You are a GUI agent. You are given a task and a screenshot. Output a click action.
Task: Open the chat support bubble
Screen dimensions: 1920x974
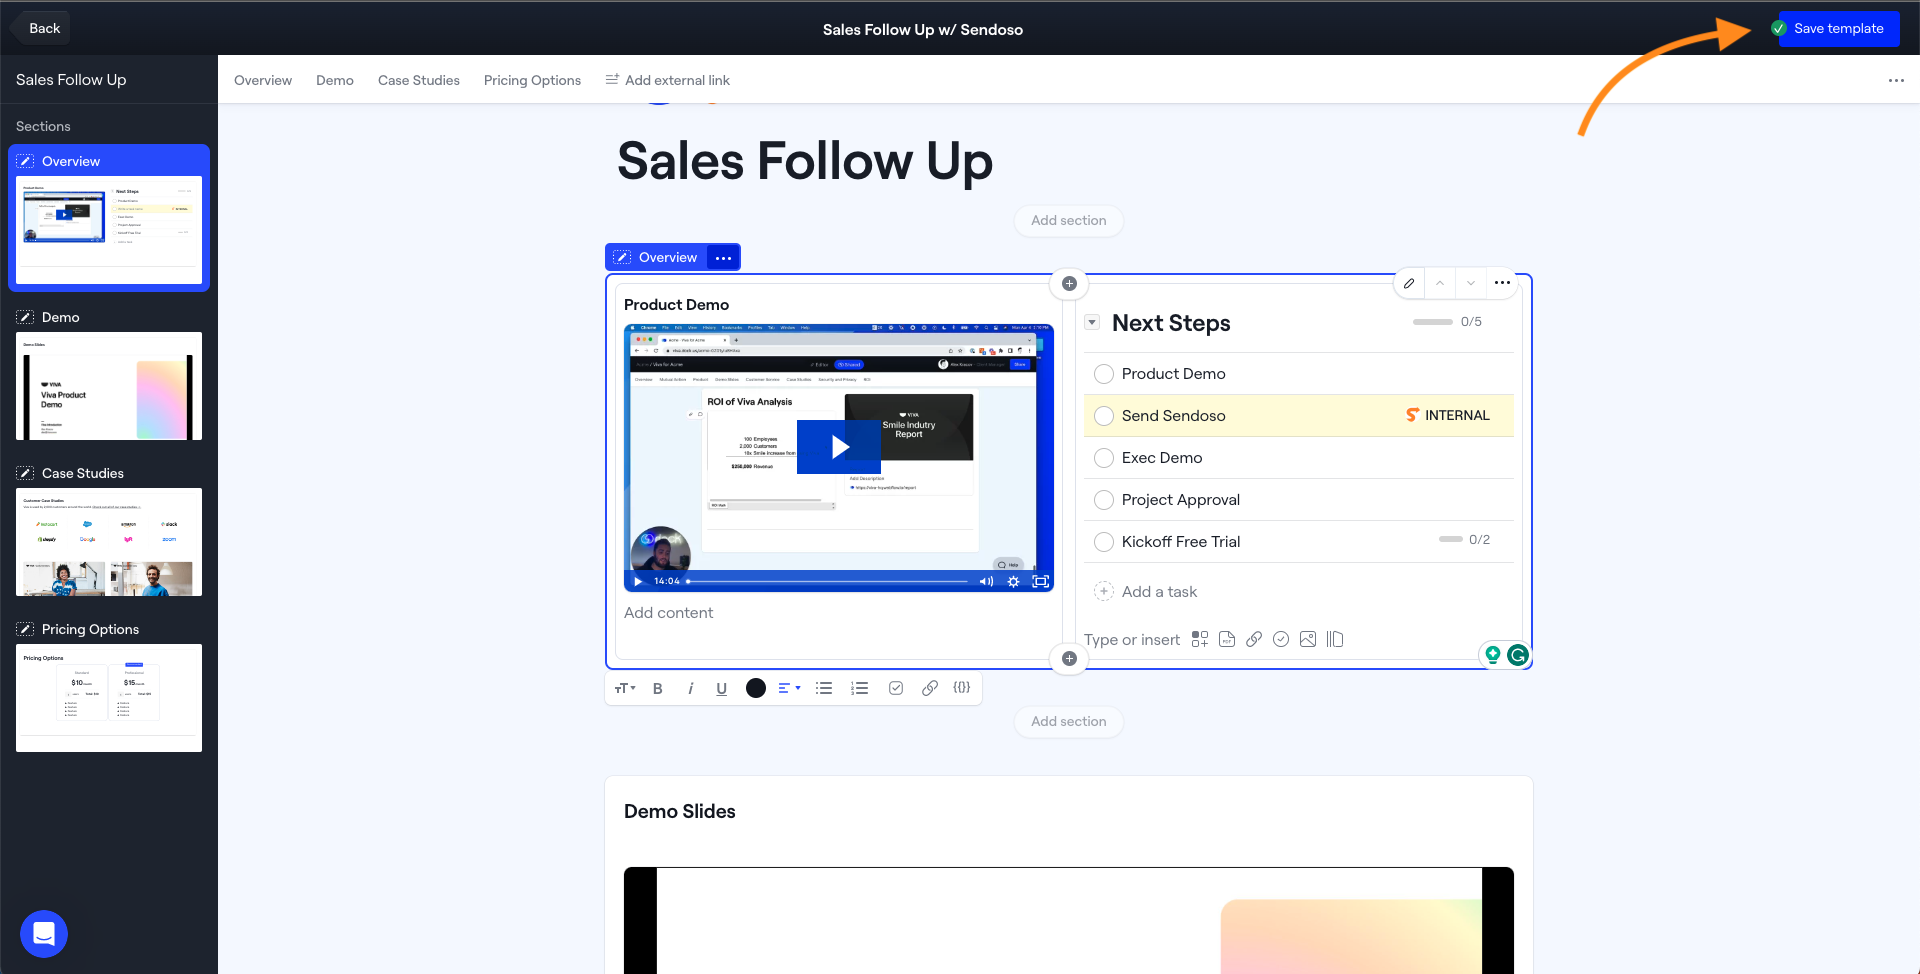pos(44,934)
